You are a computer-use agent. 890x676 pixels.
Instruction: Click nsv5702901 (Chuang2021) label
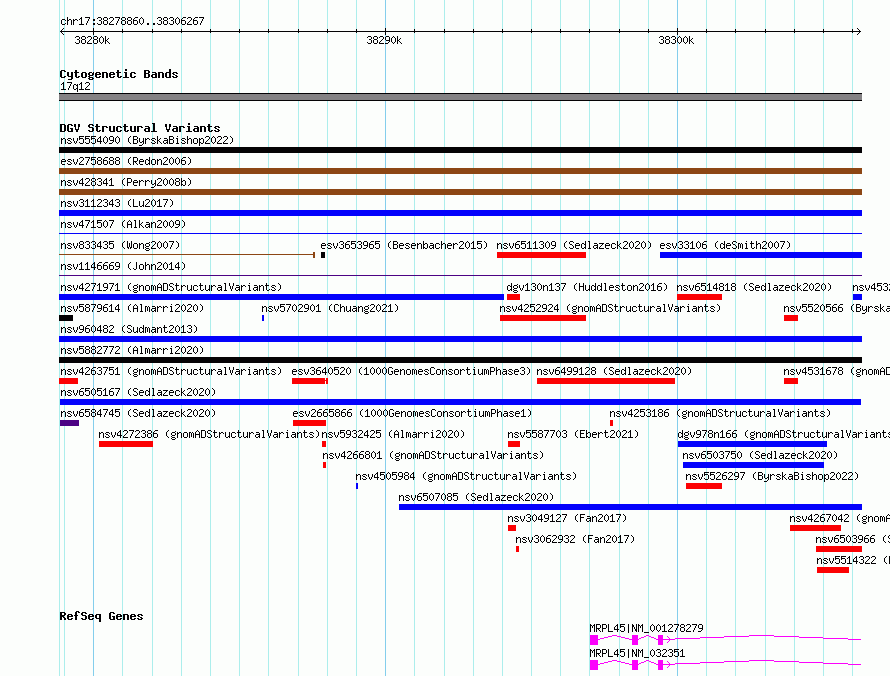(x=330, y=308)
